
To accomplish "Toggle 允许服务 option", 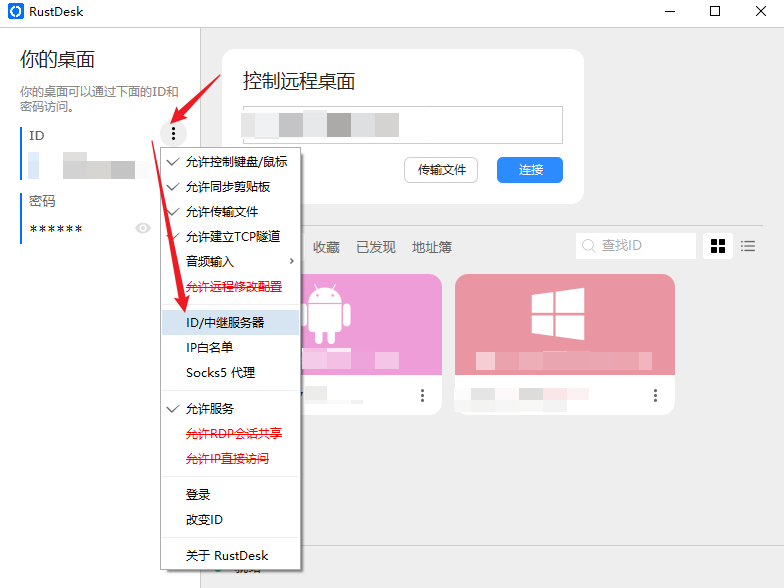I will [x=230, y=408].
